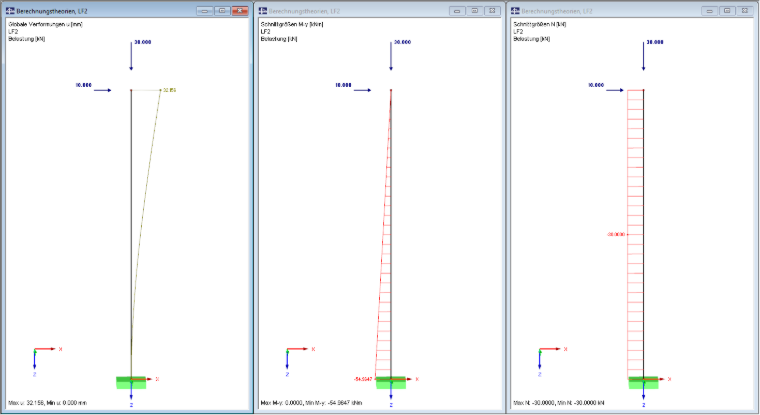Click the X-Z axis indicator in left window
The width and height of the screenshot is (760, 415).
point(47,361)
